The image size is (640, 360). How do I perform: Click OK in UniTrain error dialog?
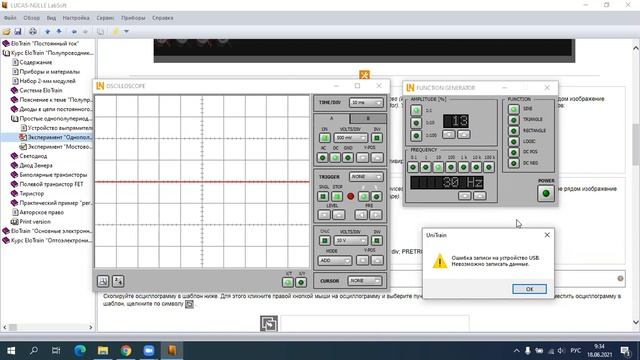point(529,289)
